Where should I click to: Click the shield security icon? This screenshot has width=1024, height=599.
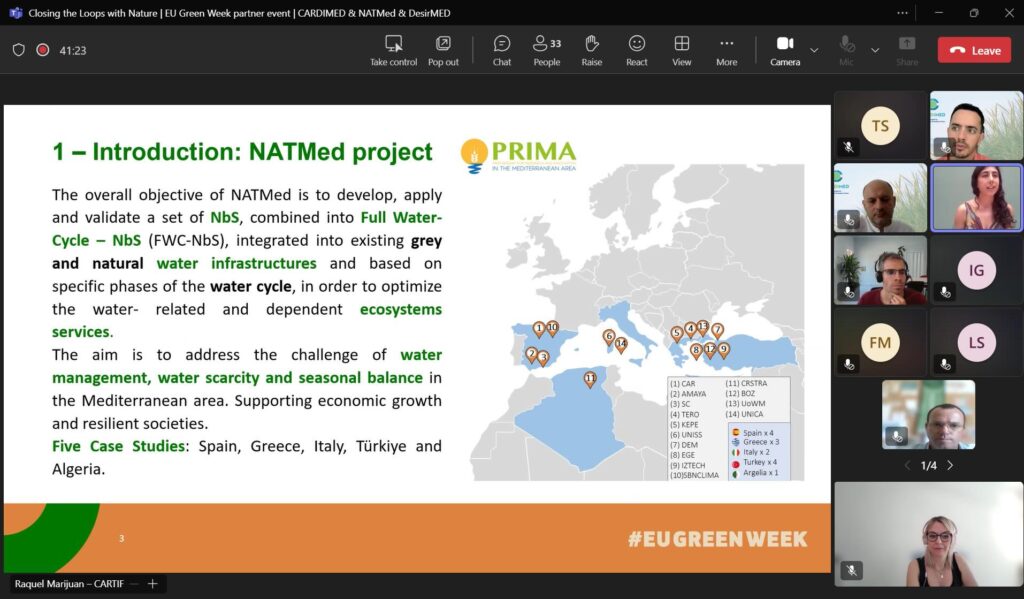click(18, 50)
